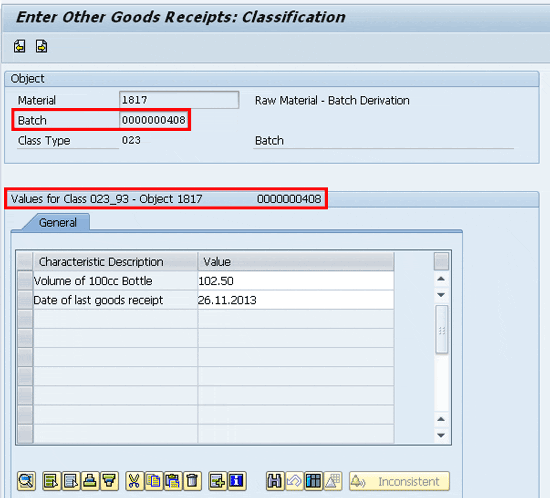The image size is (550, 498).
Task: Click the table's top scroll-up arrow
Action: coord(441,279)
